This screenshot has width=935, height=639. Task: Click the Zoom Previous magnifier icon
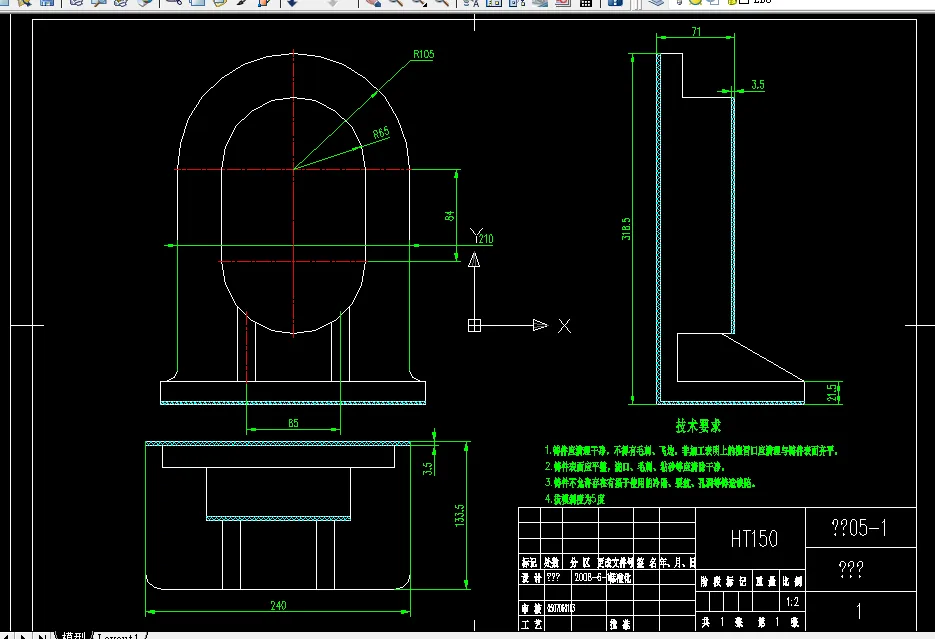coord(442,3)
